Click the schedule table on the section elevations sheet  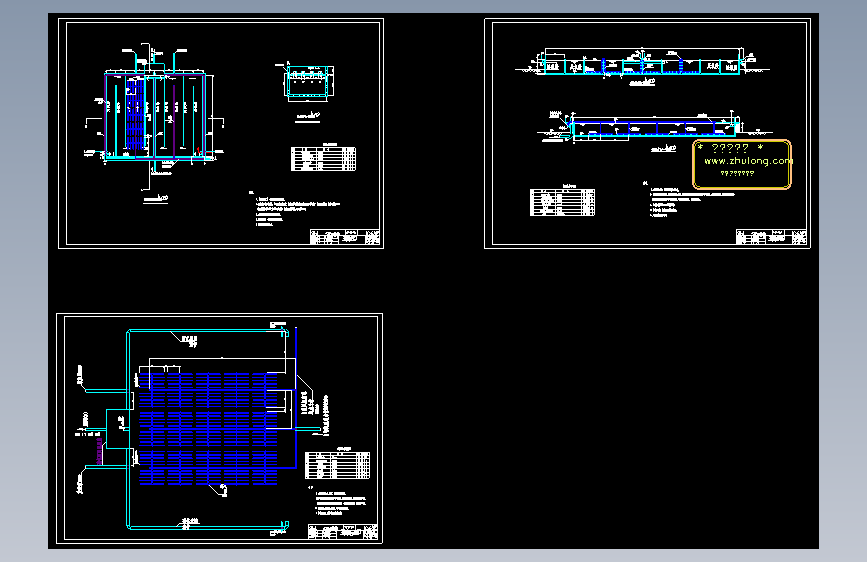(562, 202)
